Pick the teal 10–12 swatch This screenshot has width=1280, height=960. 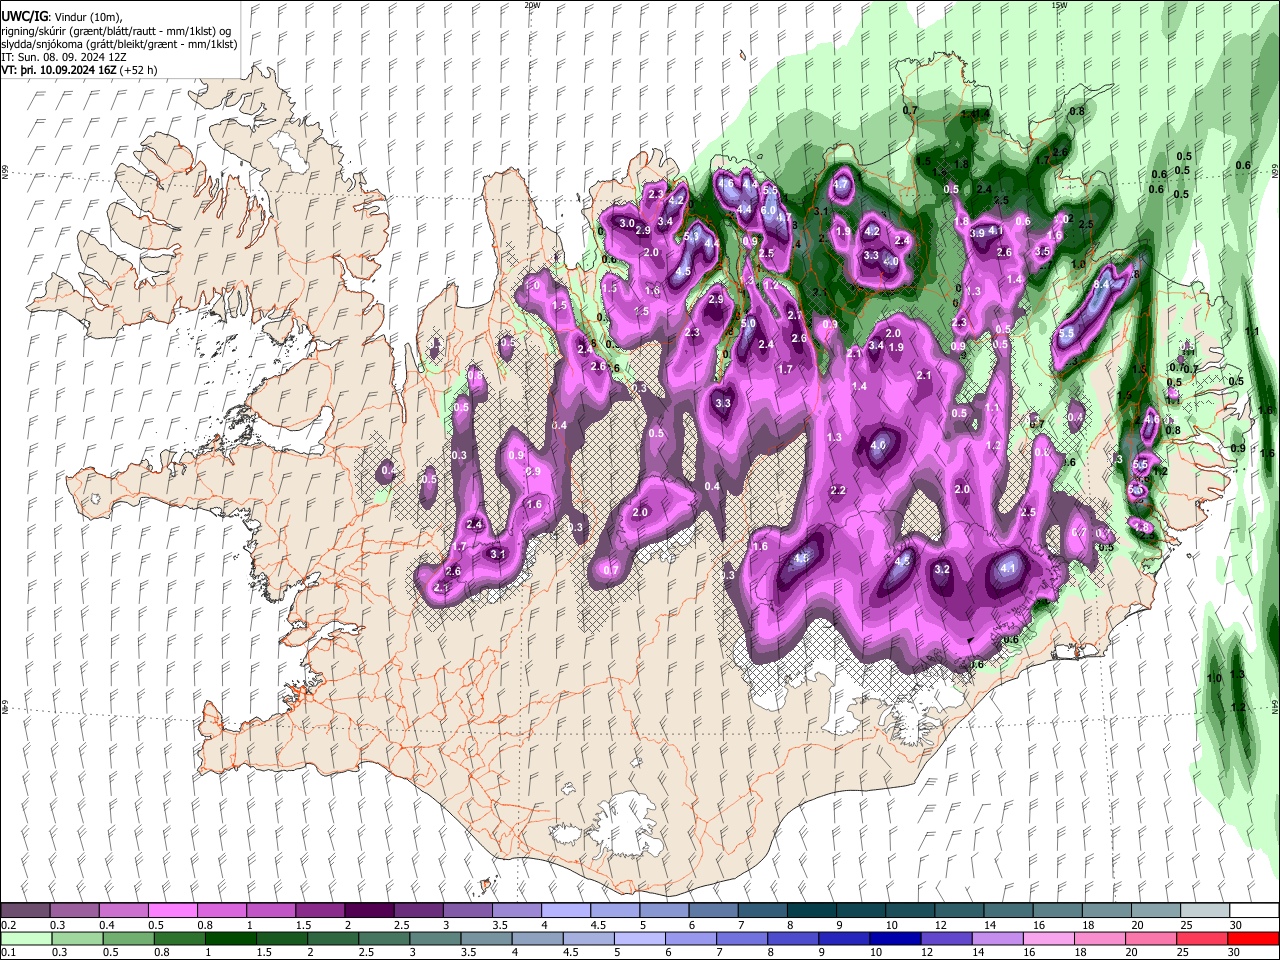pyautogui.click(x=909, y=911)
